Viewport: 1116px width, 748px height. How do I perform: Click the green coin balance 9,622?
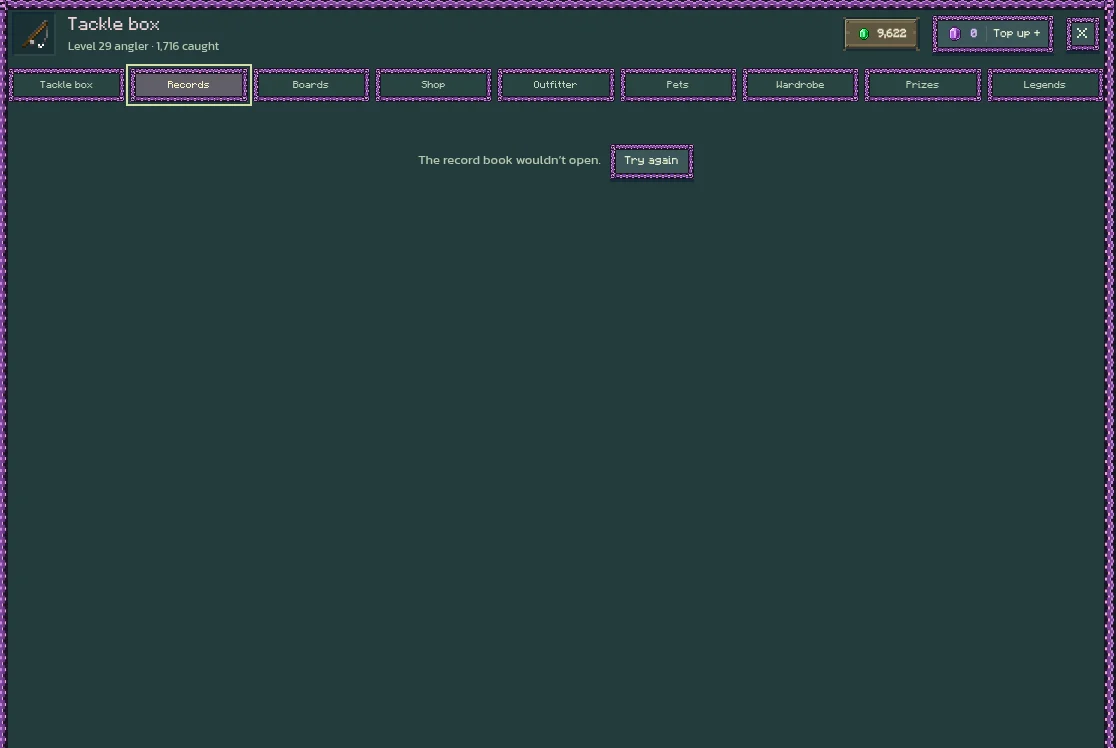[x=881, y=33]
